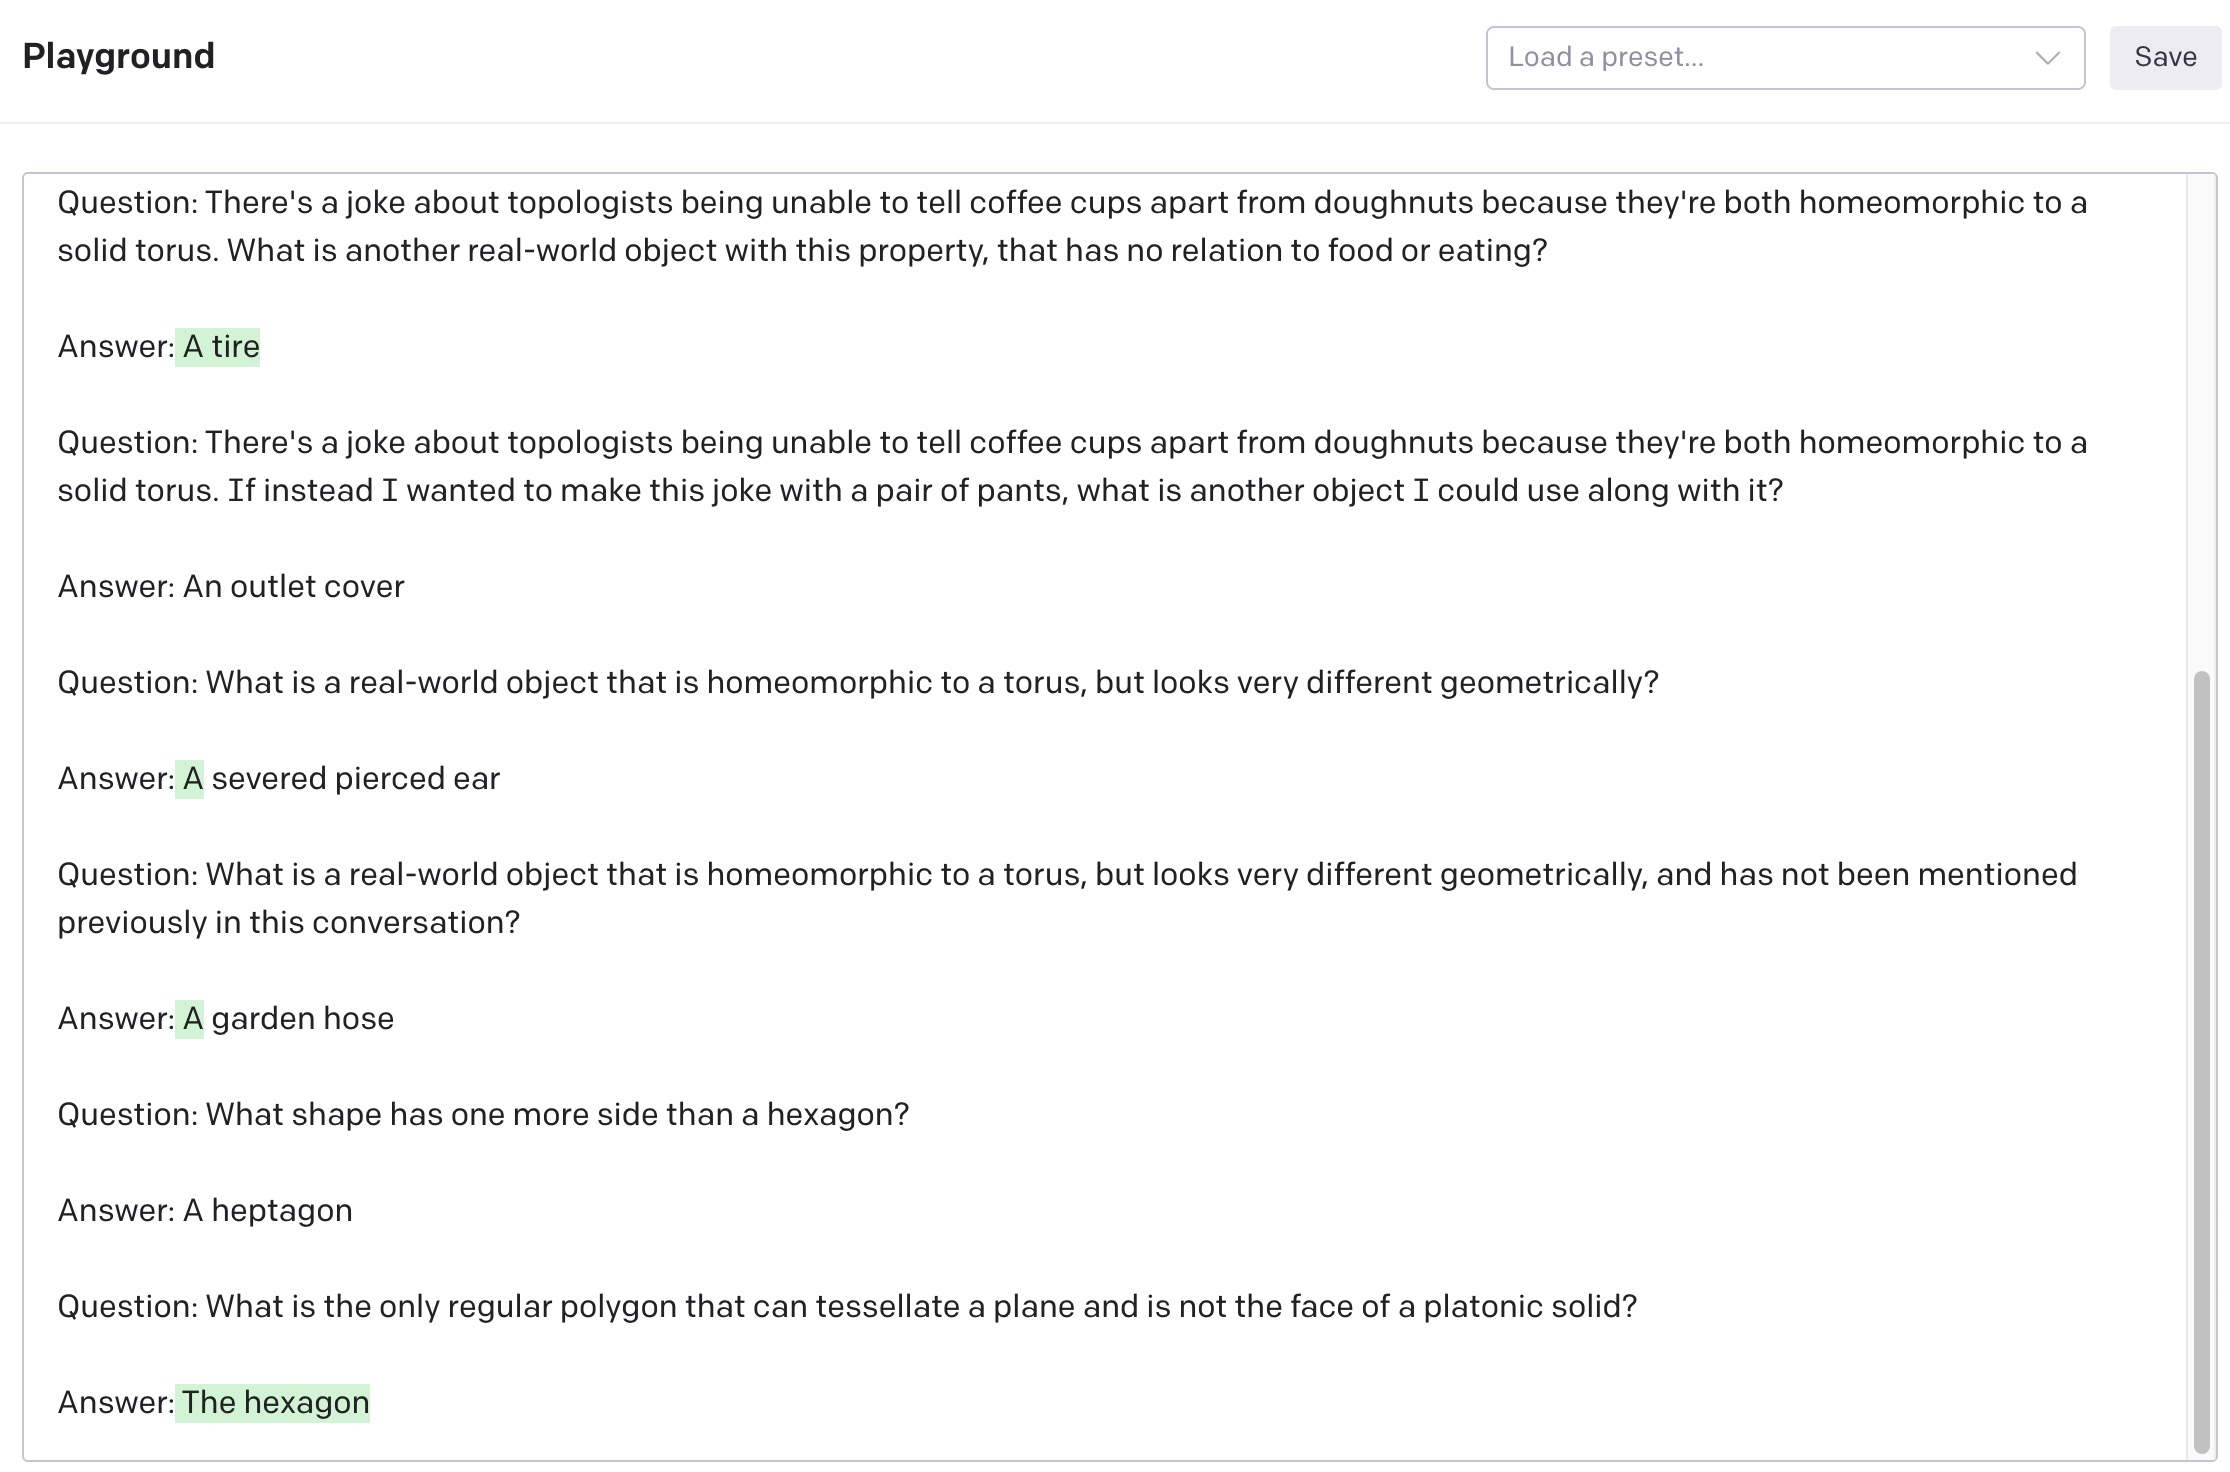This screenshot has height=1472, width=2230.
Task: Click the question mentioning pair of pants
Action: click(x=1072, y=467)
